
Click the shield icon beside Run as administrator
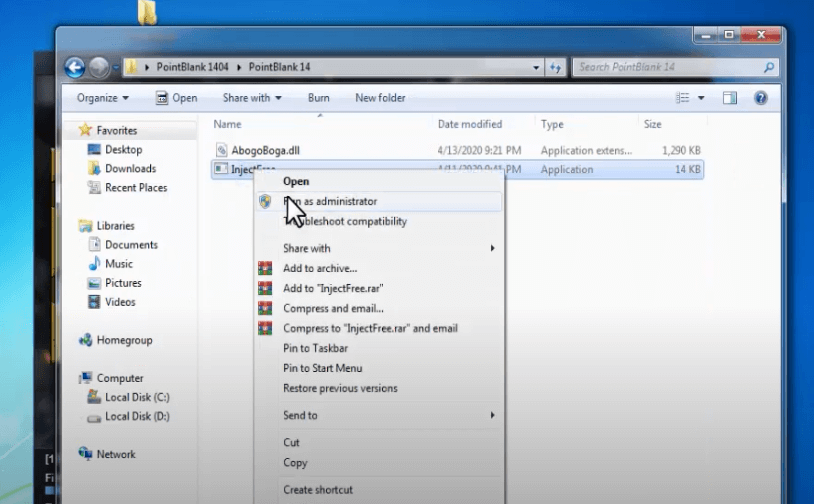click(265, 201)
